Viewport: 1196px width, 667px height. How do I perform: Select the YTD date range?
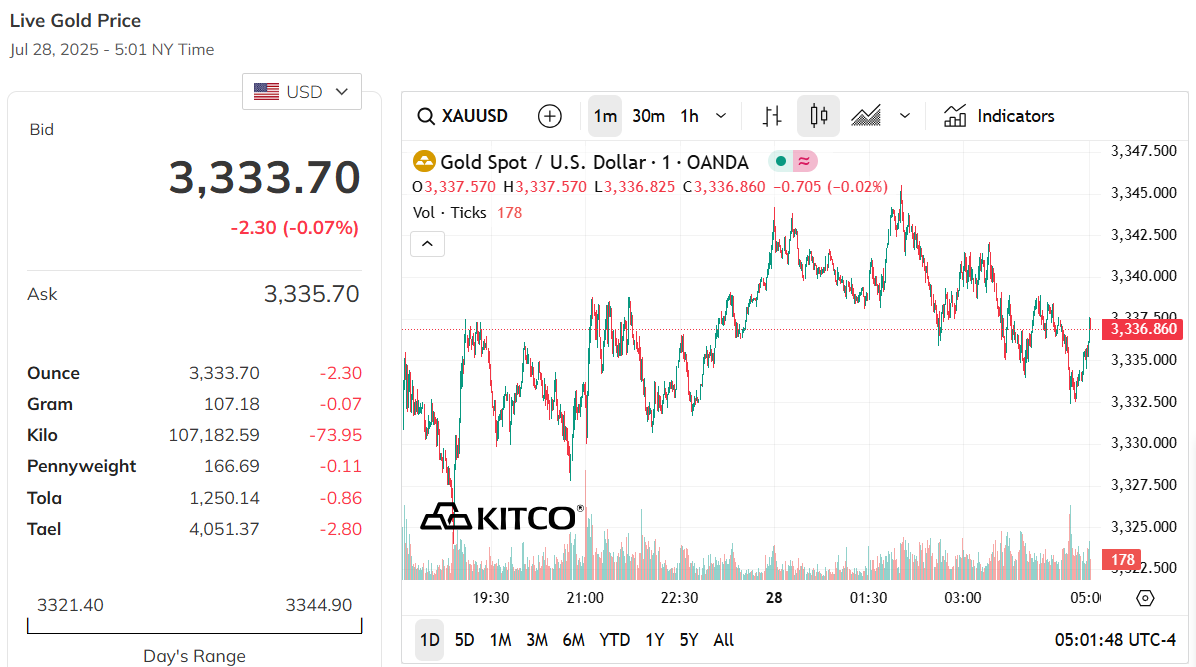pyautogui.click(x=614, y=640)
